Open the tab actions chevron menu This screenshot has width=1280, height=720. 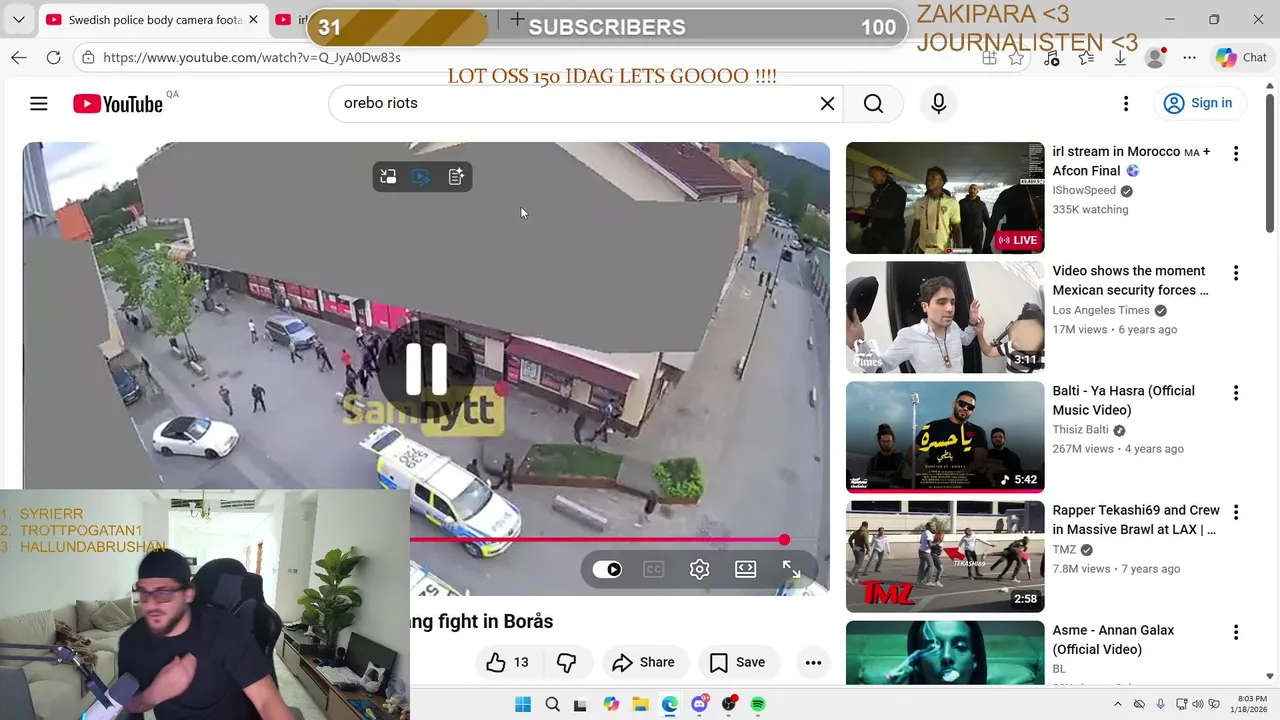tap(19, 20)
